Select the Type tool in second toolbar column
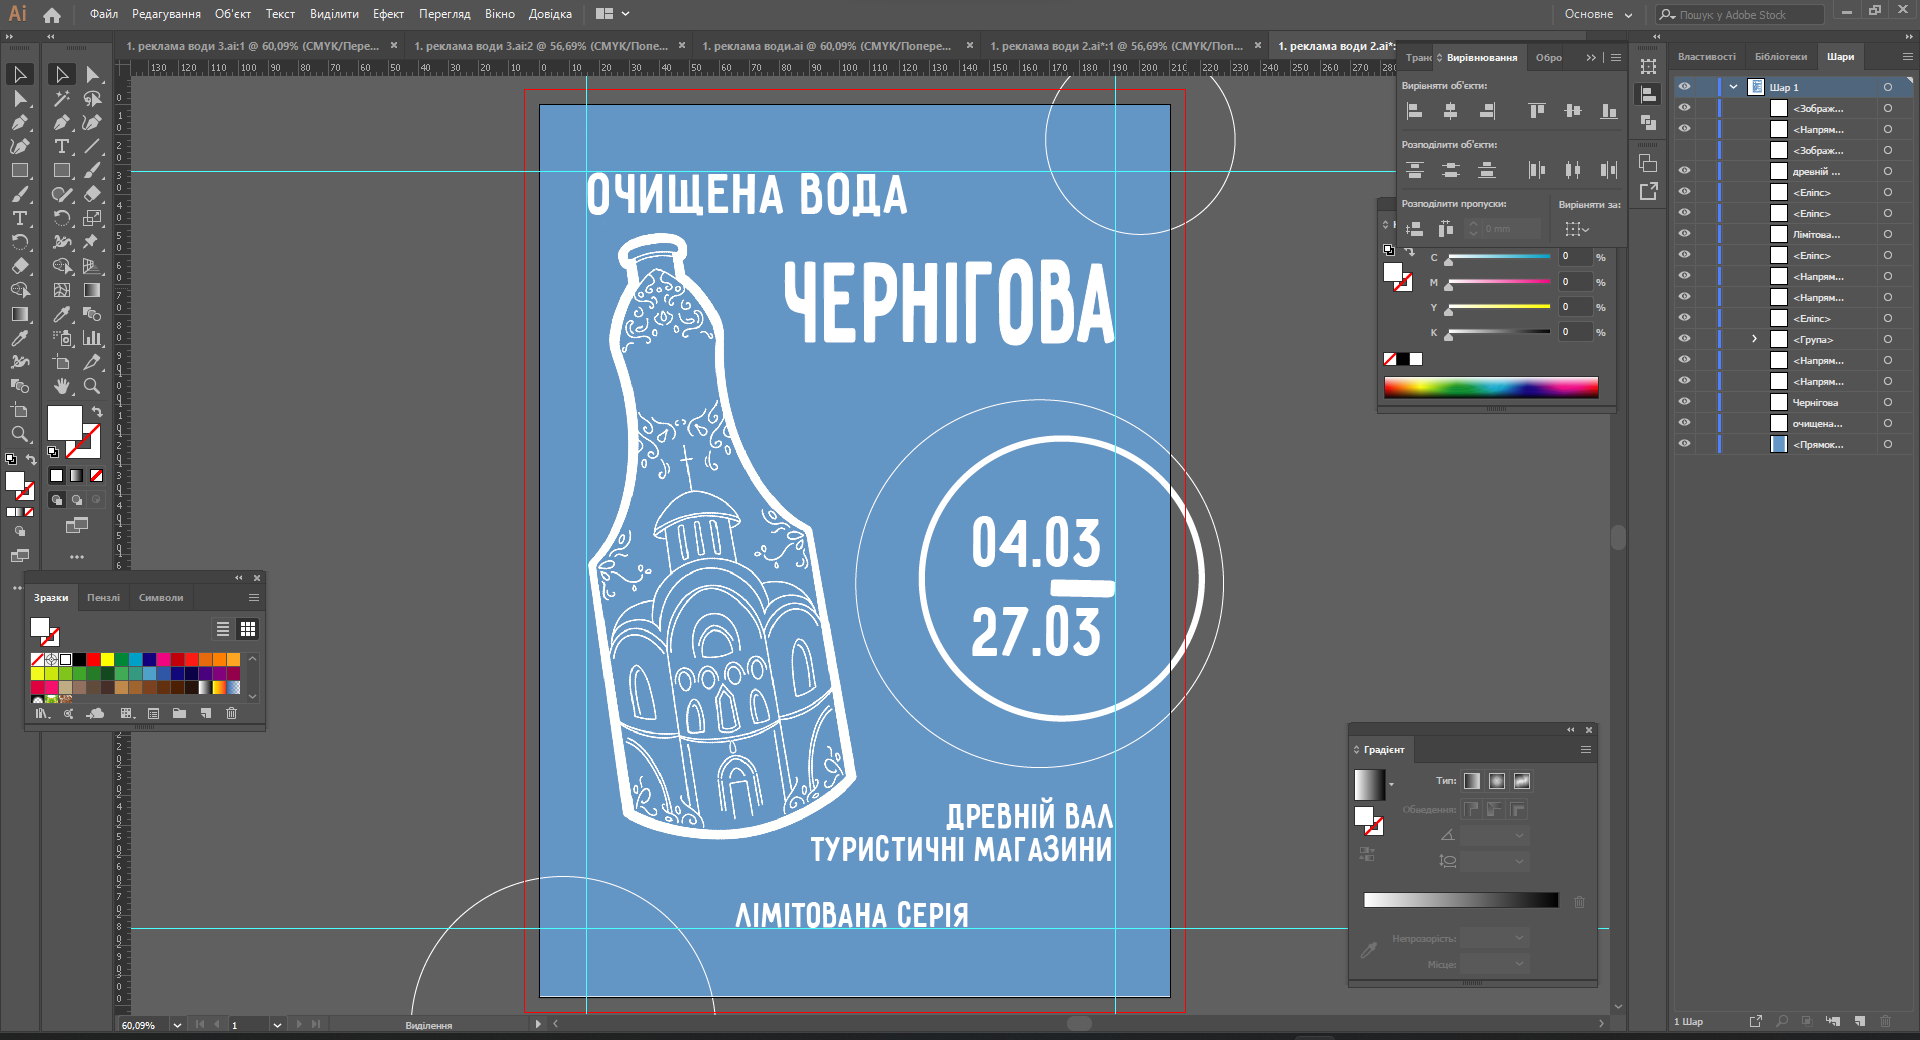This screenshot has width=1920, height=1040. [x=61, y=147]
